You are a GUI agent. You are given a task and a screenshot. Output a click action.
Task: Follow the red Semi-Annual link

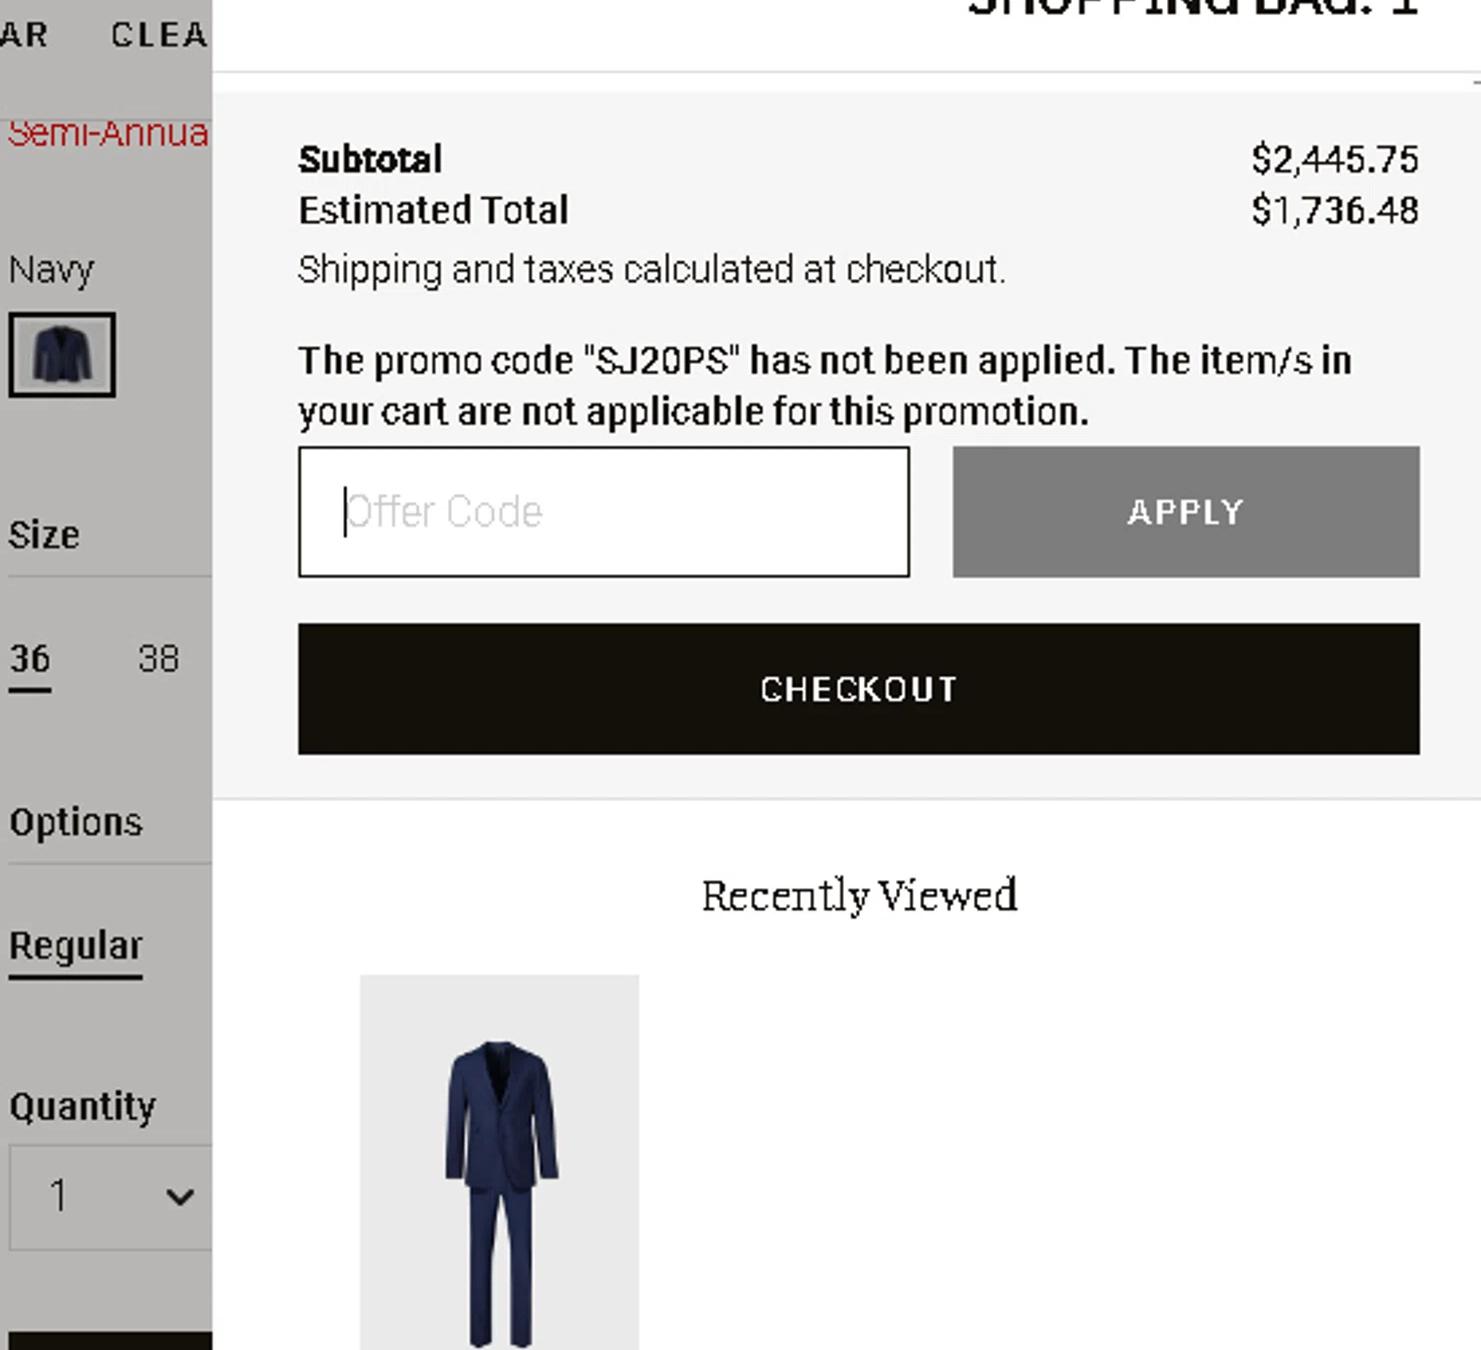click(107, 134)
